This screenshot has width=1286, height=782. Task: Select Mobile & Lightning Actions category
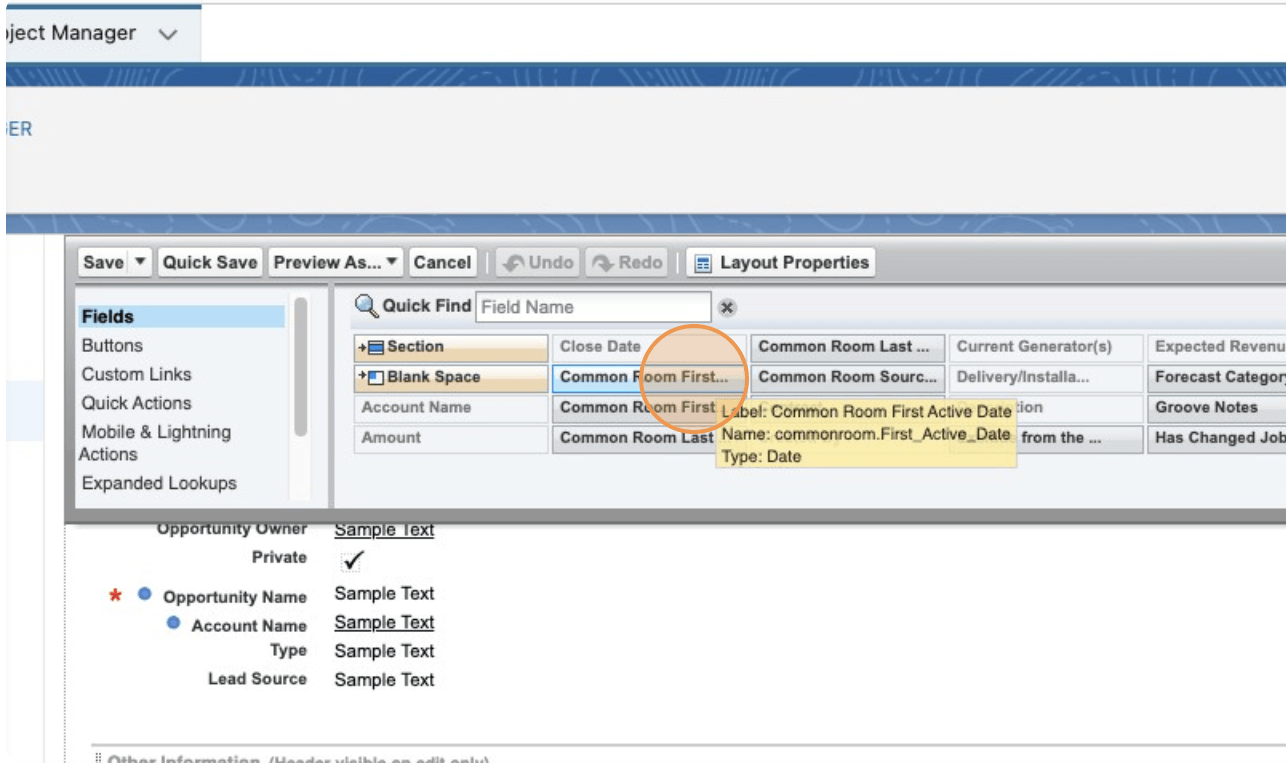pos(155,443)
